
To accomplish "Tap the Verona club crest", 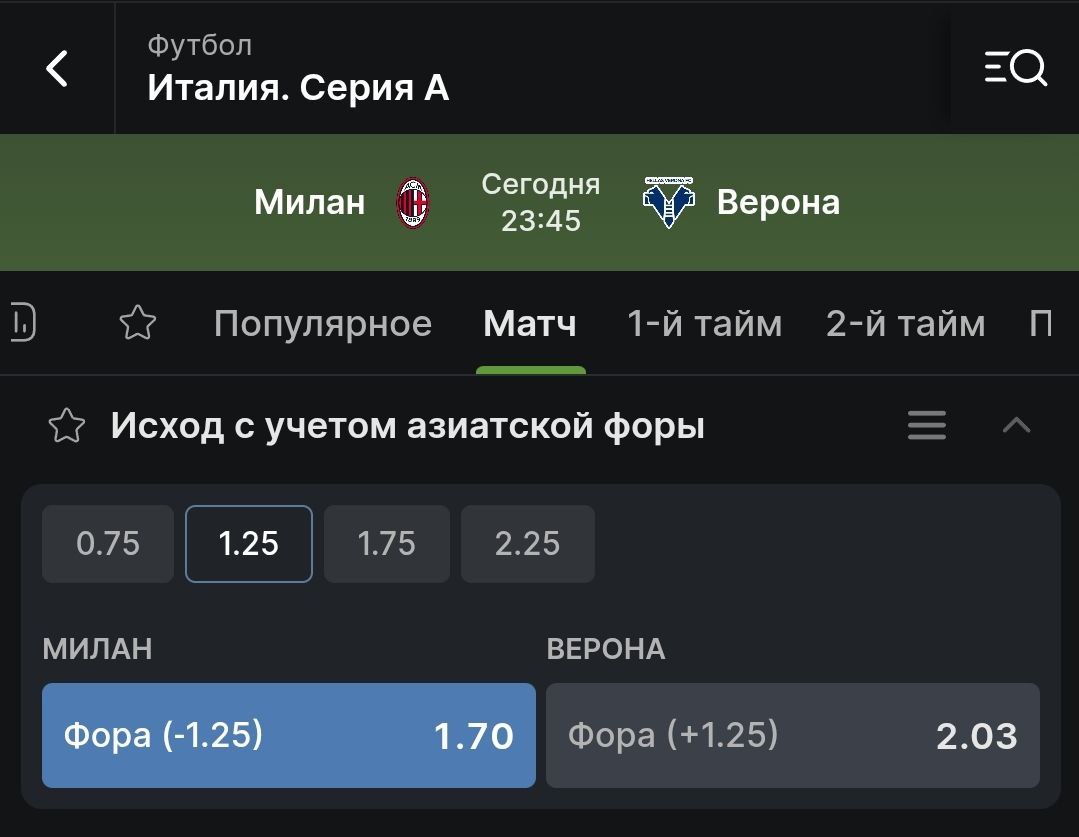I will click(x=668, y=202).
